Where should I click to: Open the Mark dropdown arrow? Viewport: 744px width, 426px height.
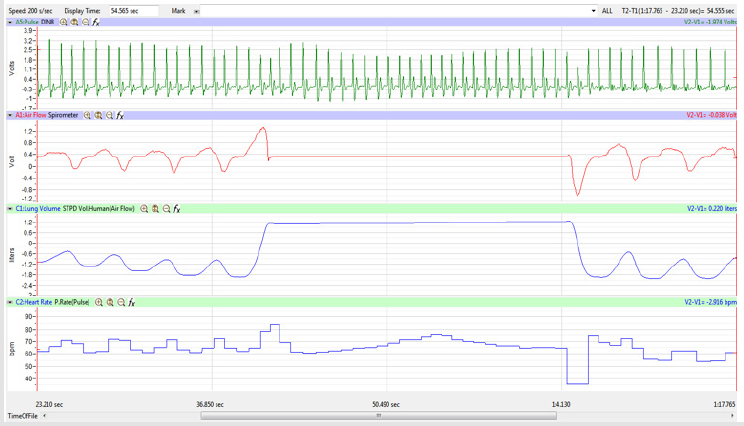(x=196, y=11)
